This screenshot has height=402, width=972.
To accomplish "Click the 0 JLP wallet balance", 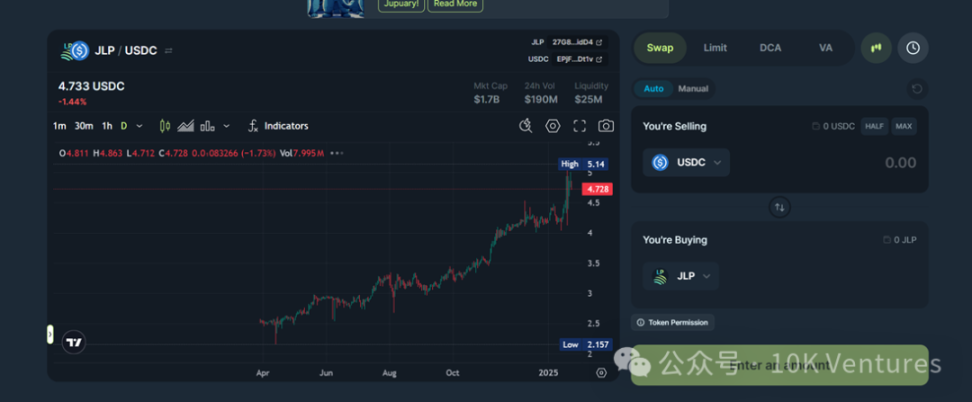I will click(899, 240).
